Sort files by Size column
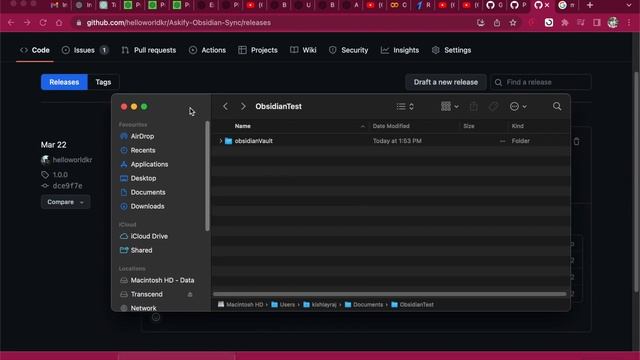Viewport: 640px width, 360px height. [469, 126]
